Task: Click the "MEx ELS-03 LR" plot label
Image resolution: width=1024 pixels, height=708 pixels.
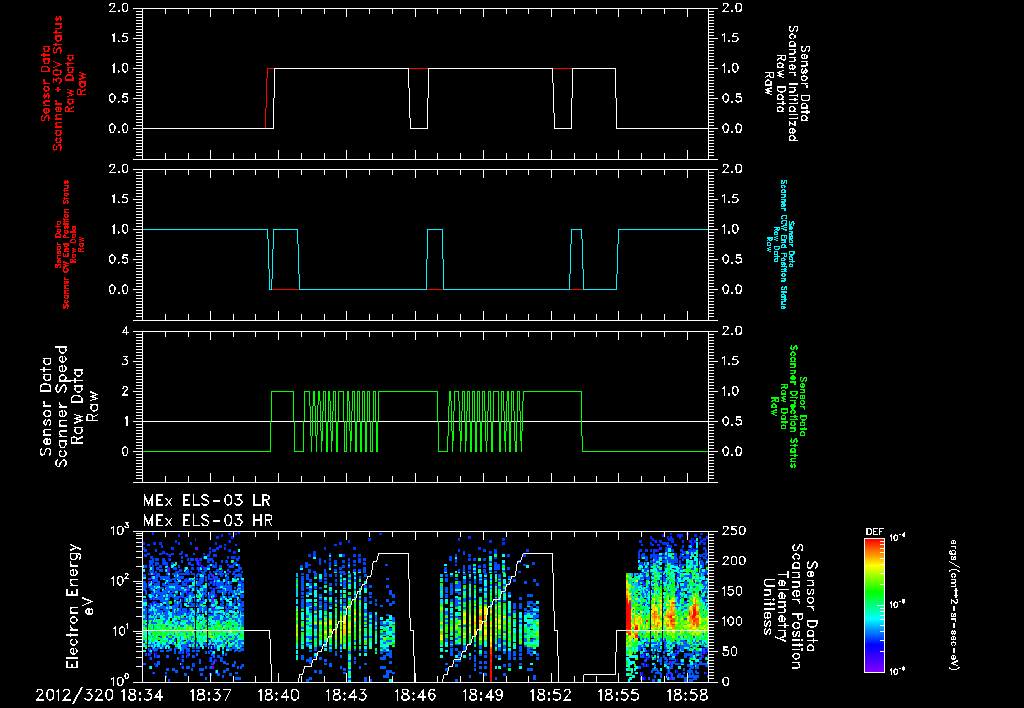Action: tap(206, 501)
